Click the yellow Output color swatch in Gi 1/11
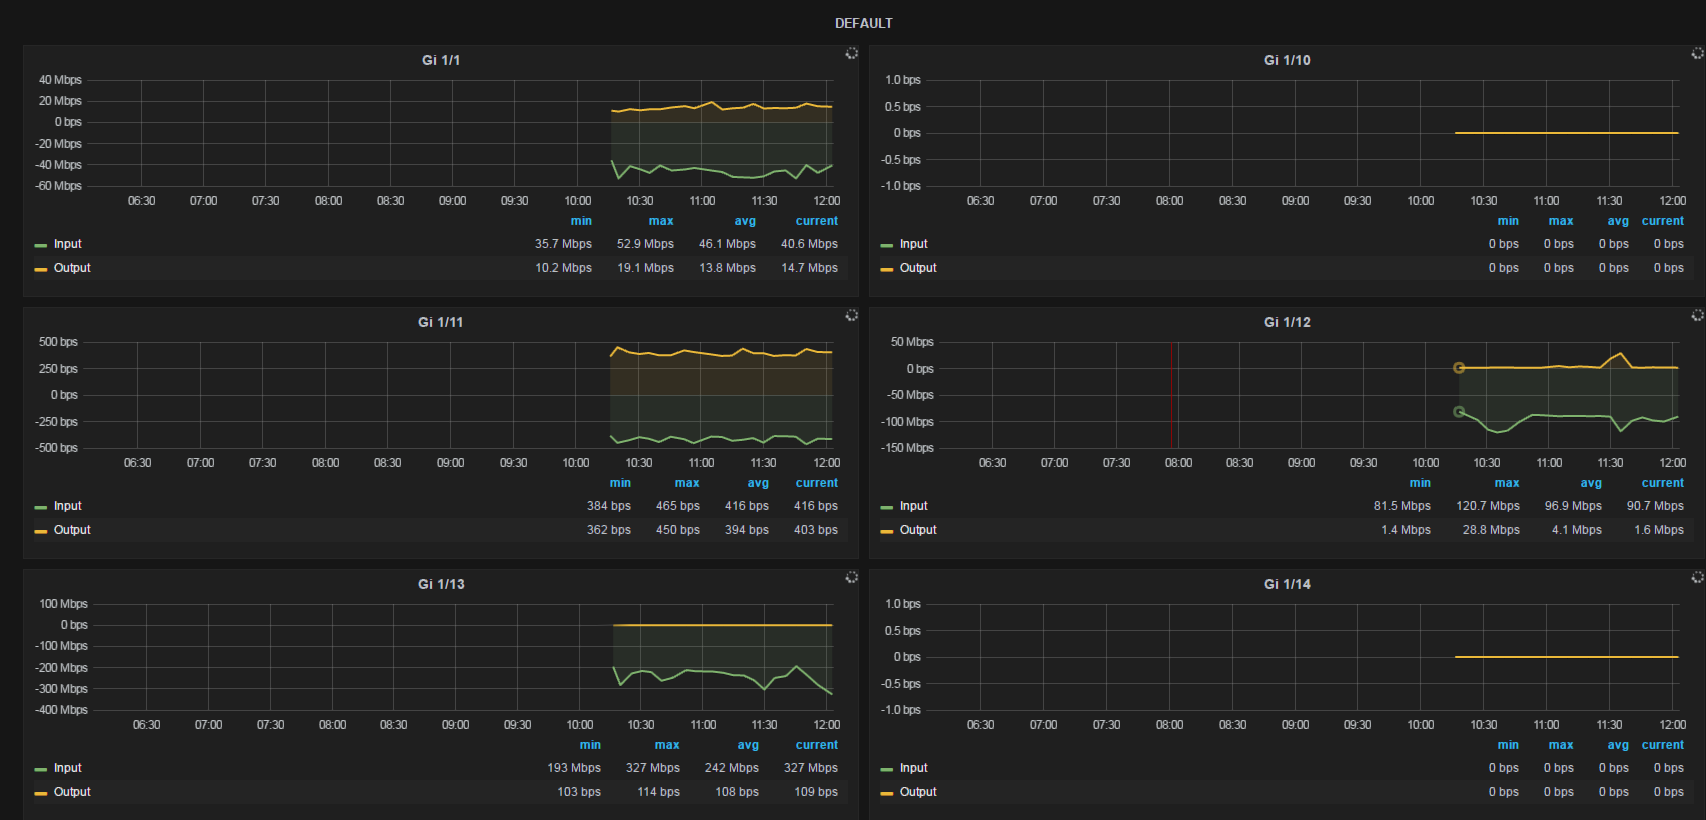Screen dimensions: 1706x820 pos(41,531)
